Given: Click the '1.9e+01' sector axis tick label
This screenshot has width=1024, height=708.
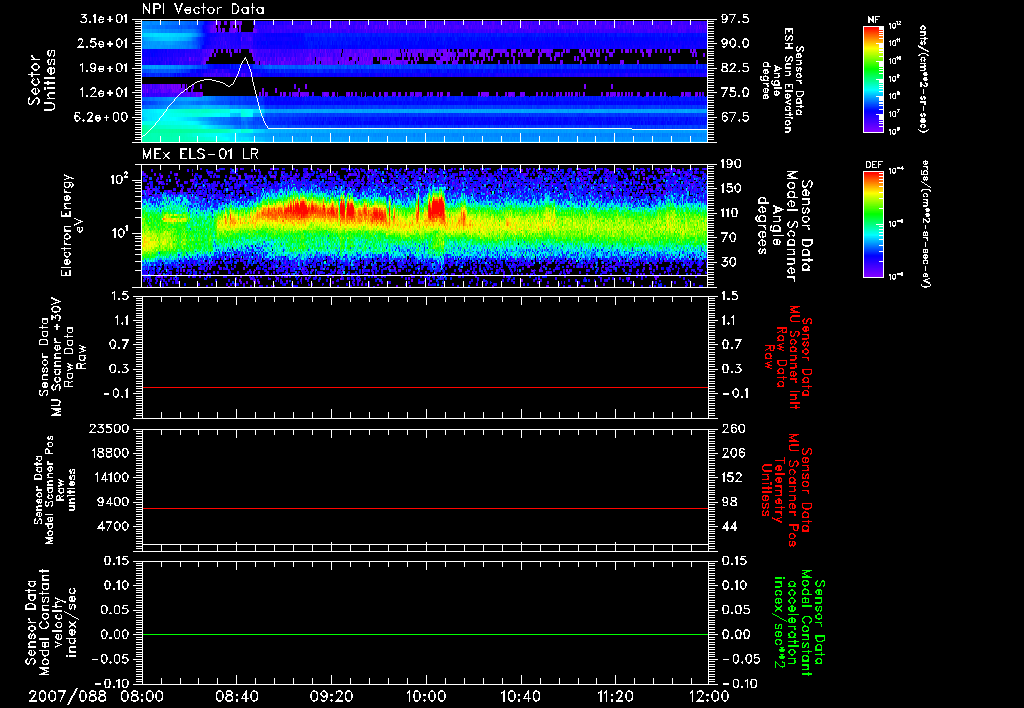Looking at the screenshot, I should (104, 68).
